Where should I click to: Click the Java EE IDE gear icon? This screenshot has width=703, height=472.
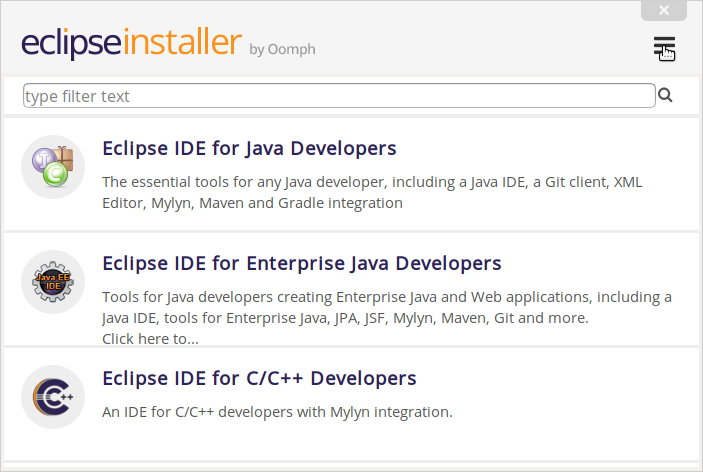coord(53,282)
